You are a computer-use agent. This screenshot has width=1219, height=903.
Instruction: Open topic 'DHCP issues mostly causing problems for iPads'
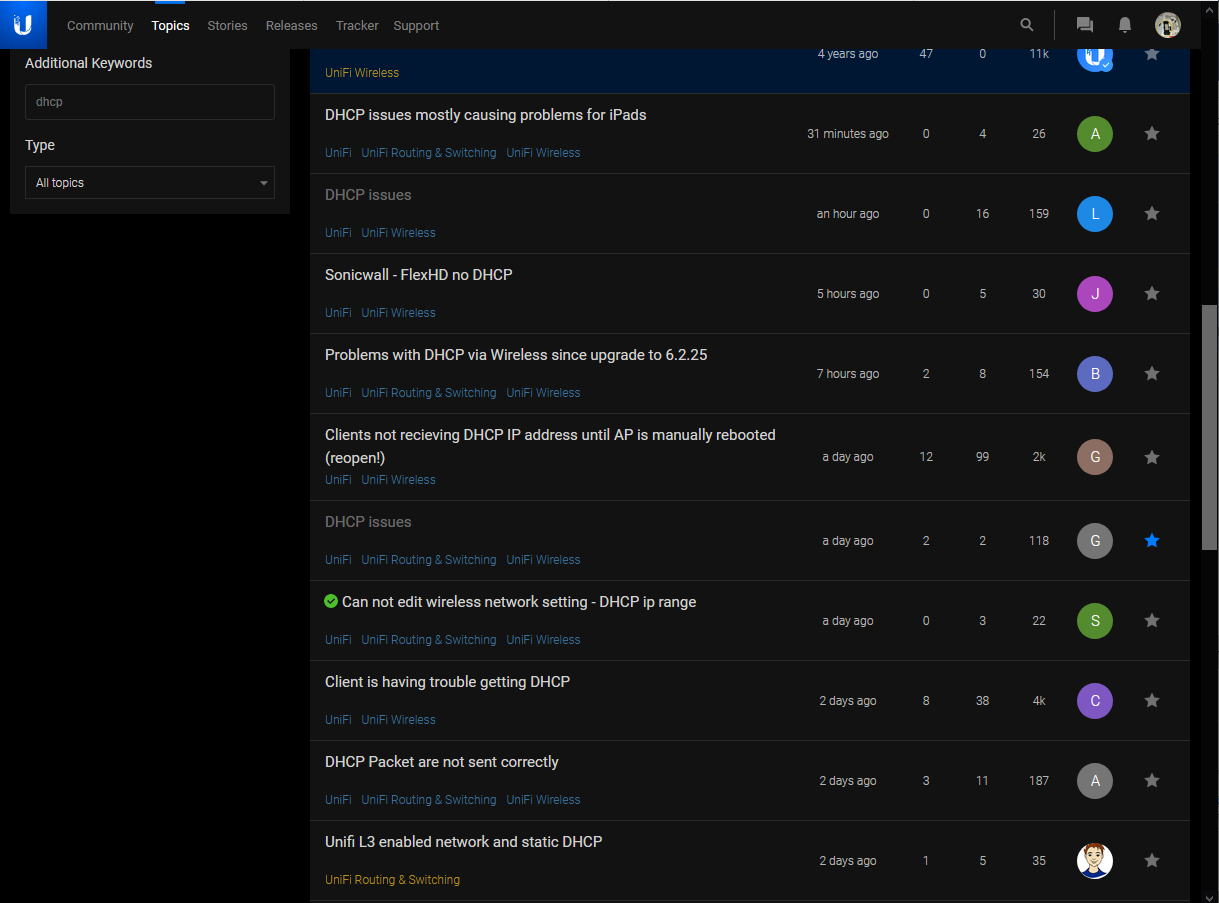(x=486, y=115)
